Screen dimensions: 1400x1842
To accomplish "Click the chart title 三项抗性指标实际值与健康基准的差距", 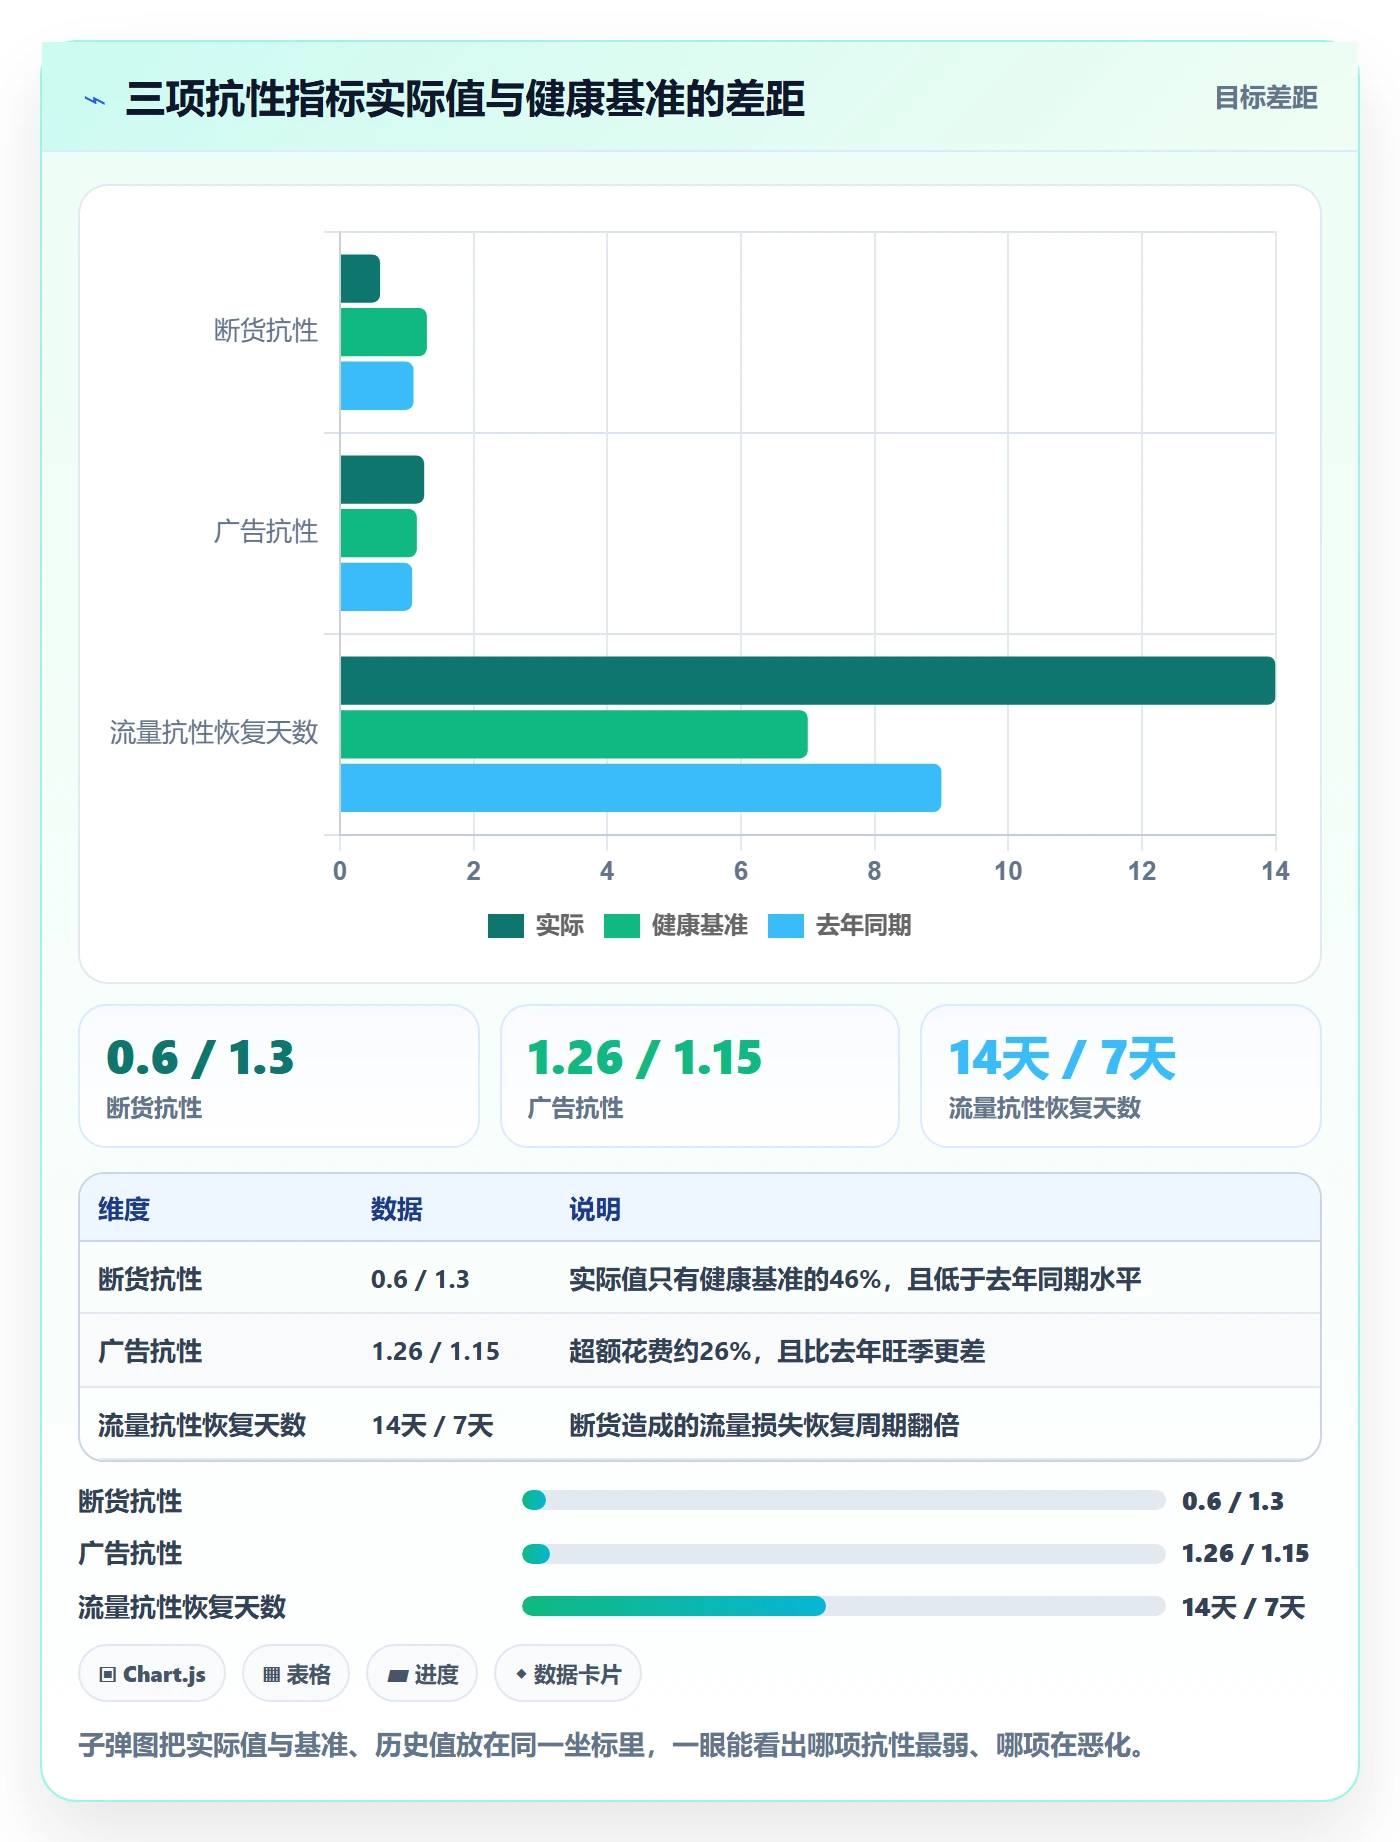I will (465, 99).
